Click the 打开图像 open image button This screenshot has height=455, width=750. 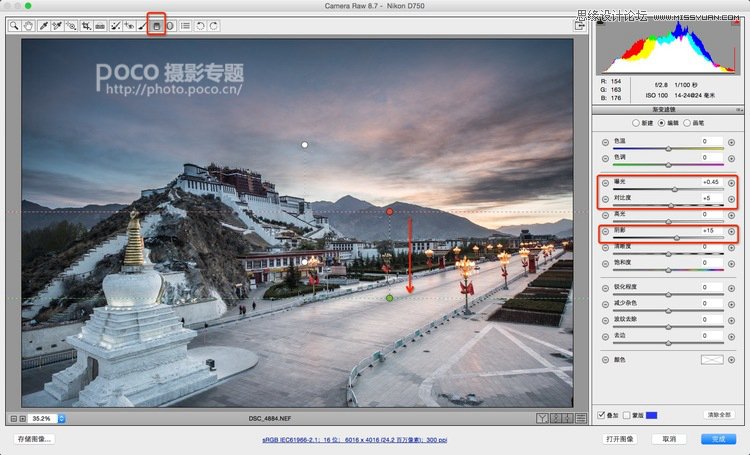coord(620,439)
